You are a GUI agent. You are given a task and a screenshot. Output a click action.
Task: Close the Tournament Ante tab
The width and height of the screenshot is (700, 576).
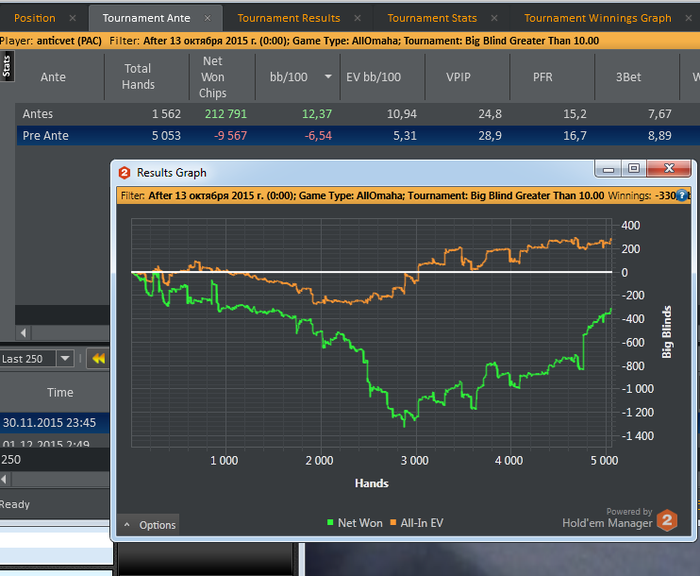coord(207,18)
